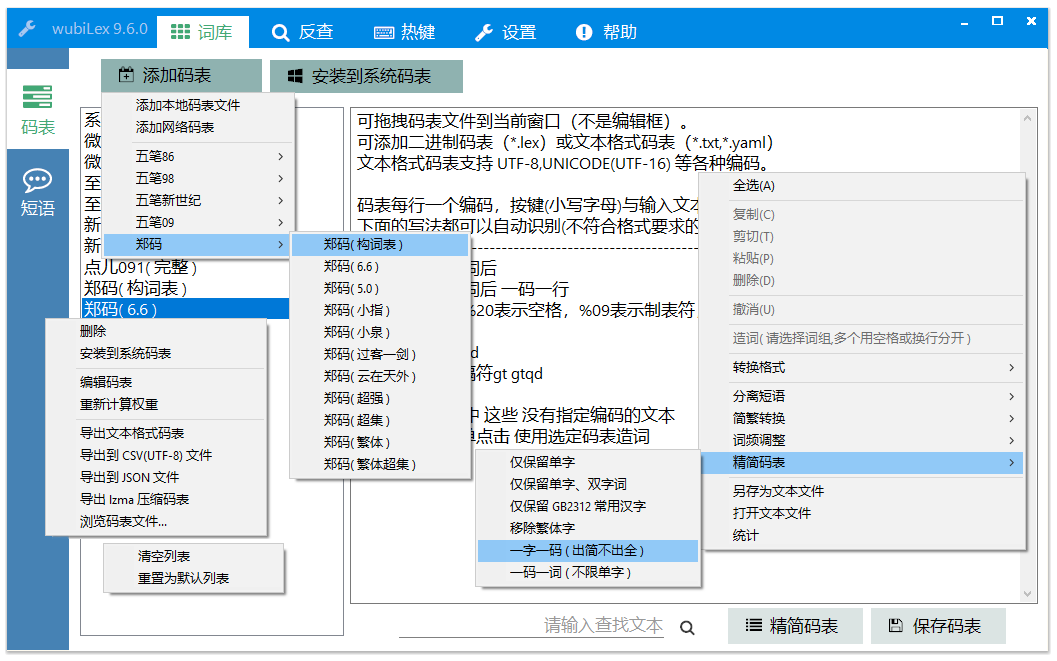Choose 一字一码(出简不出全) option

587,550
